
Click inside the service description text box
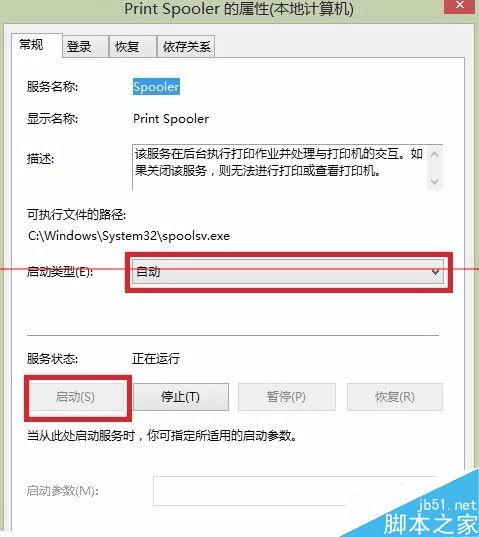click(x=279, y=167)
